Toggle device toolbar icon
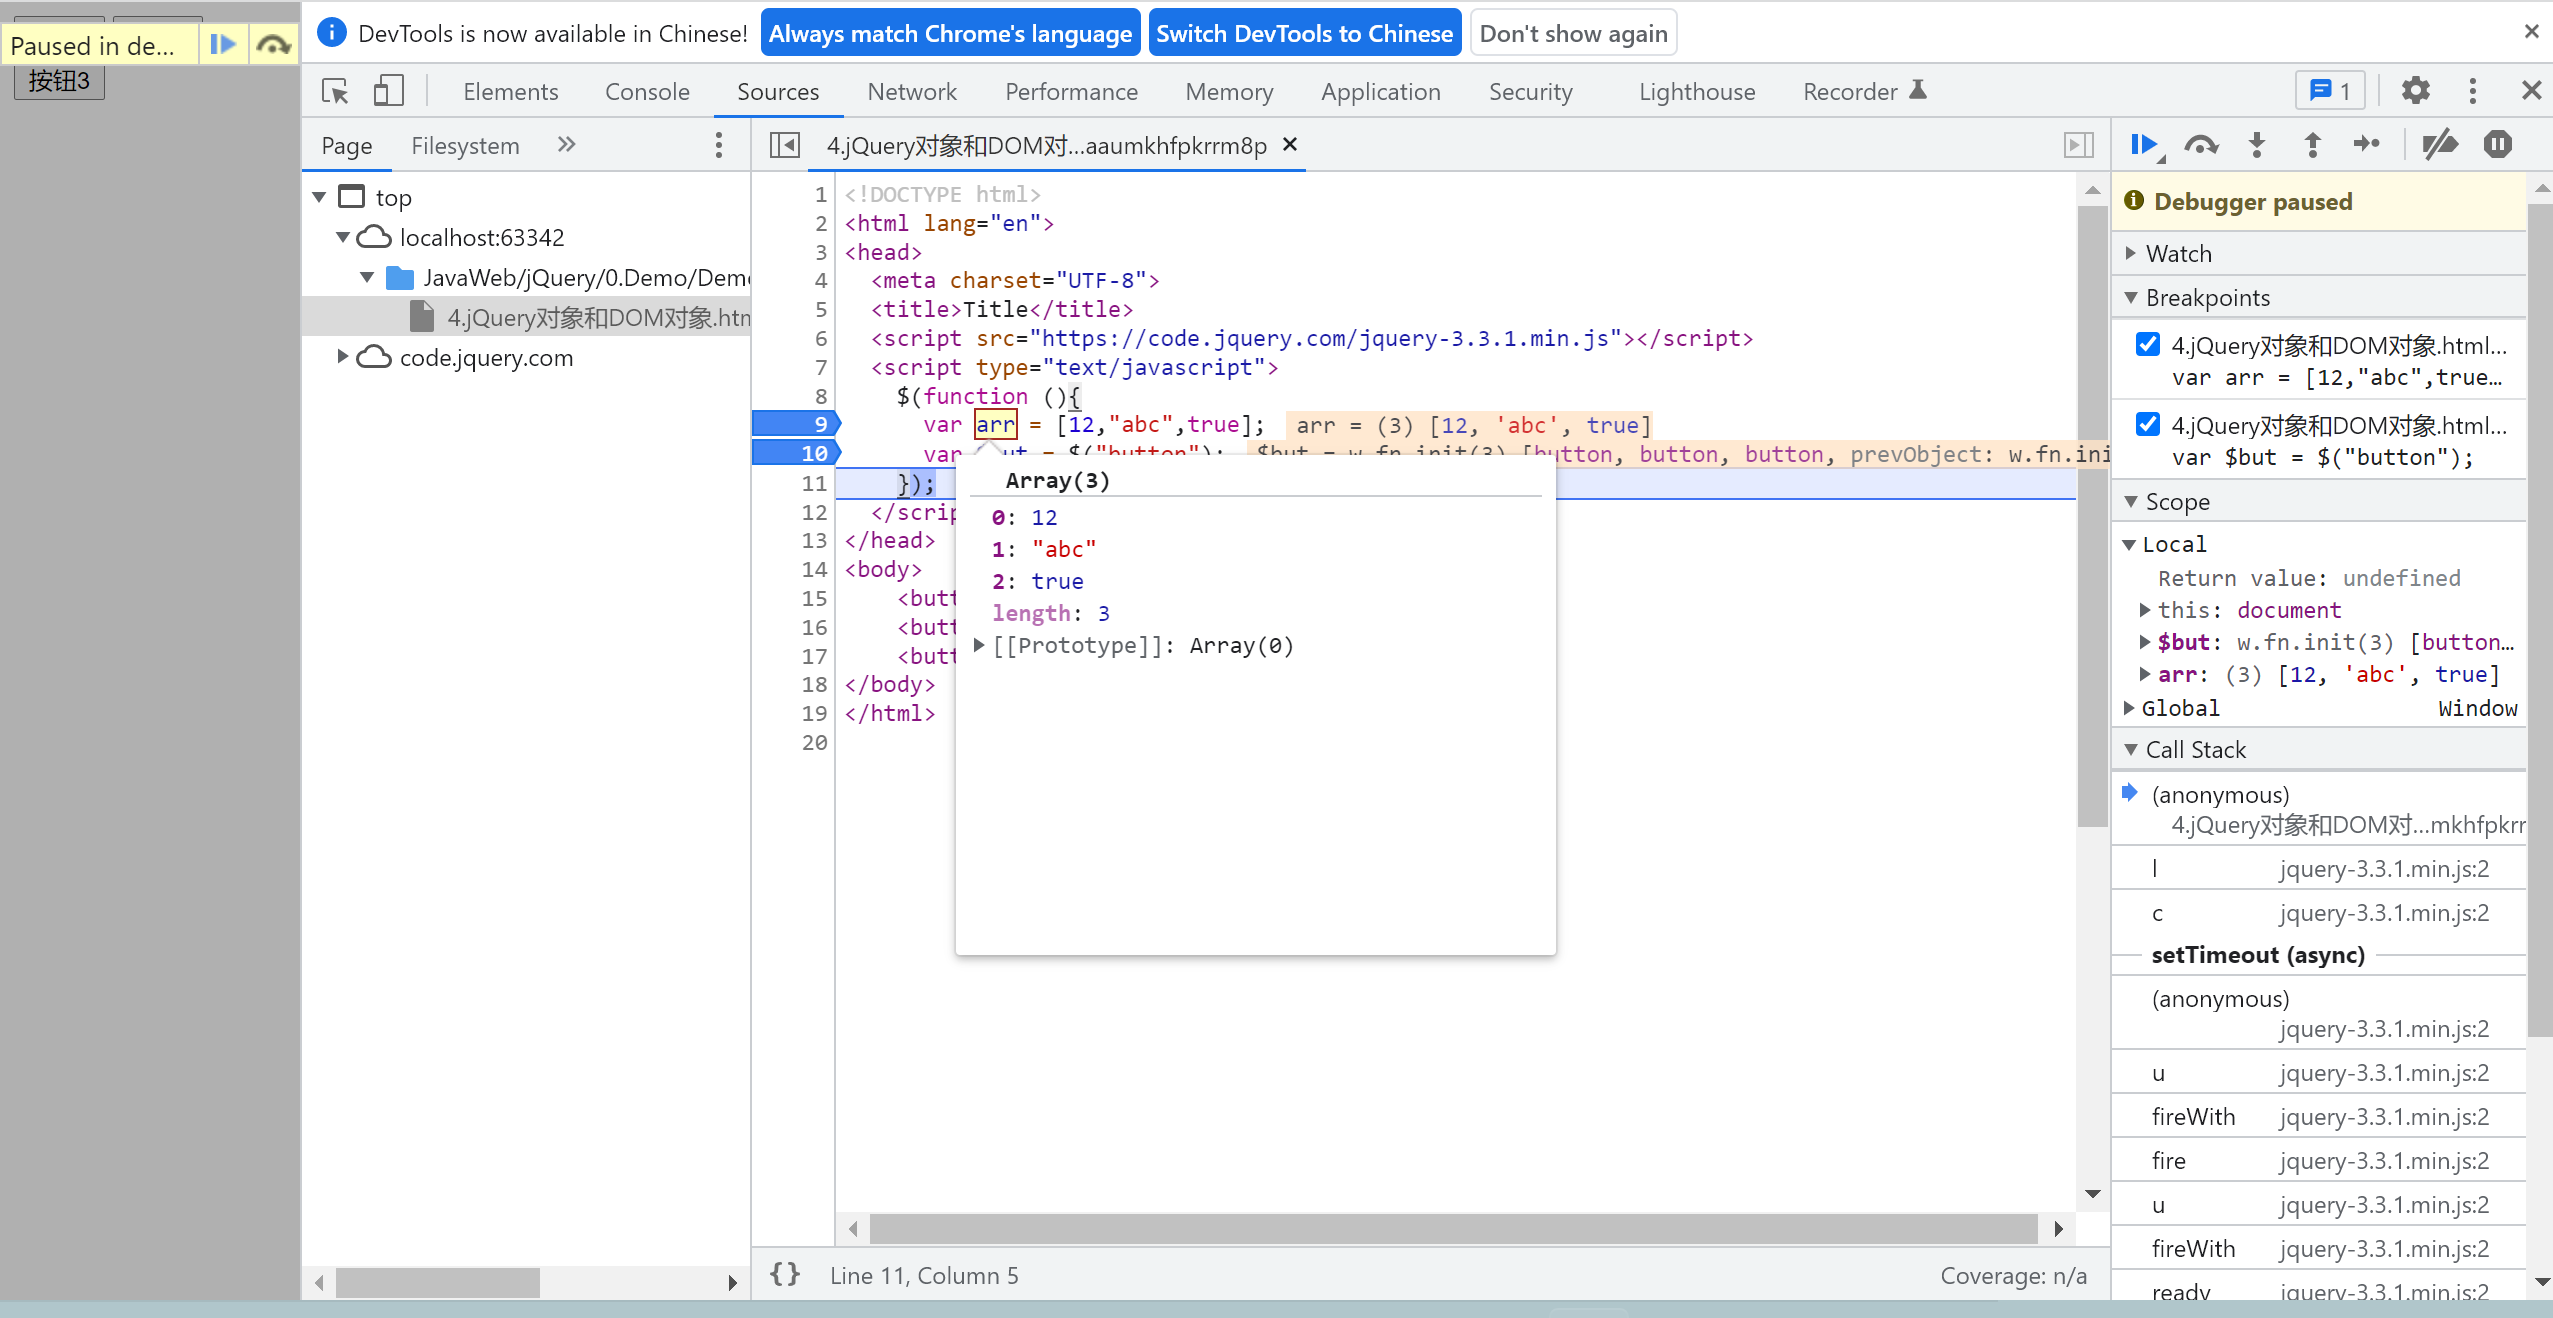Screen dimensions: 2553x1318 click(388, 92)
